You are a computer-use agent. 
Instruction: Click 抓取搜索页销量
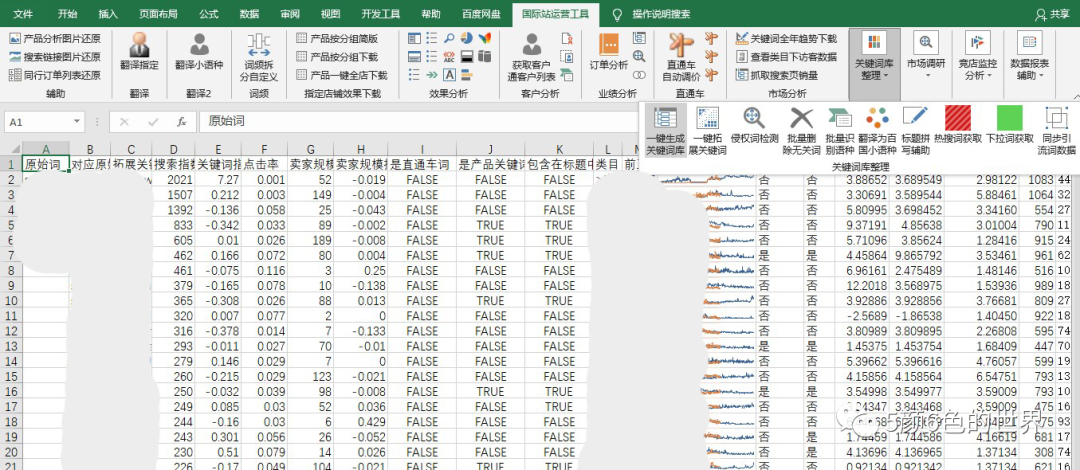(x=777, y=75)
